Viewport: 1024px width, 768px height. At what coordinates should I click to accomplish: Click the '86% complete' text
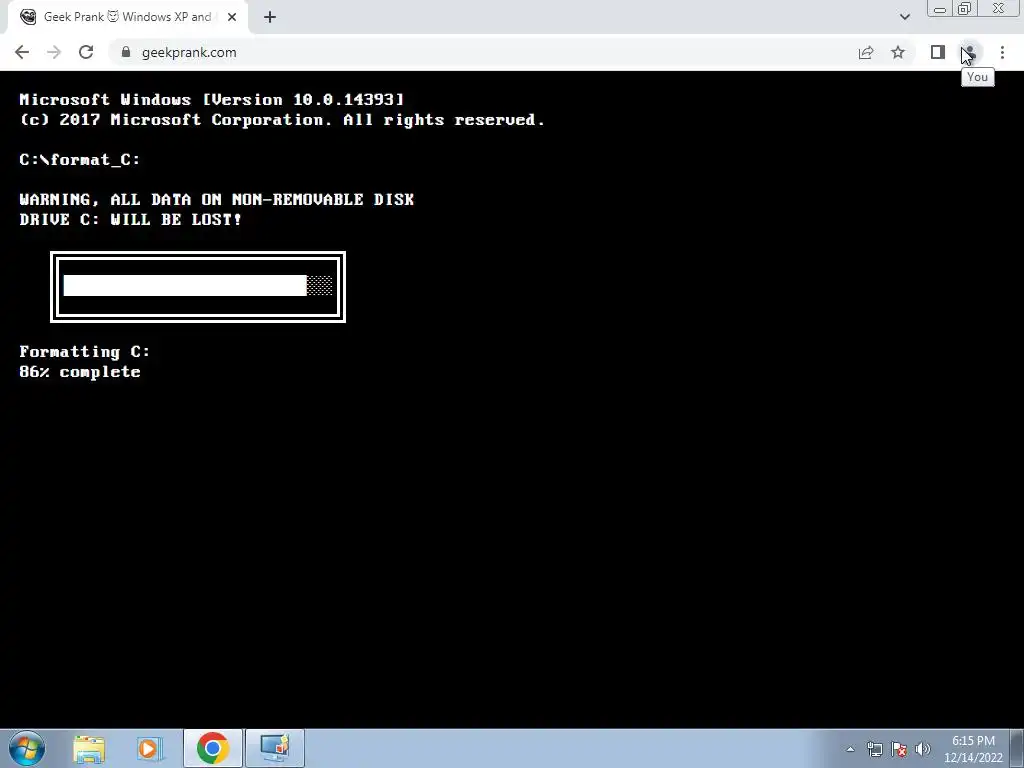(x=80, y=372)
